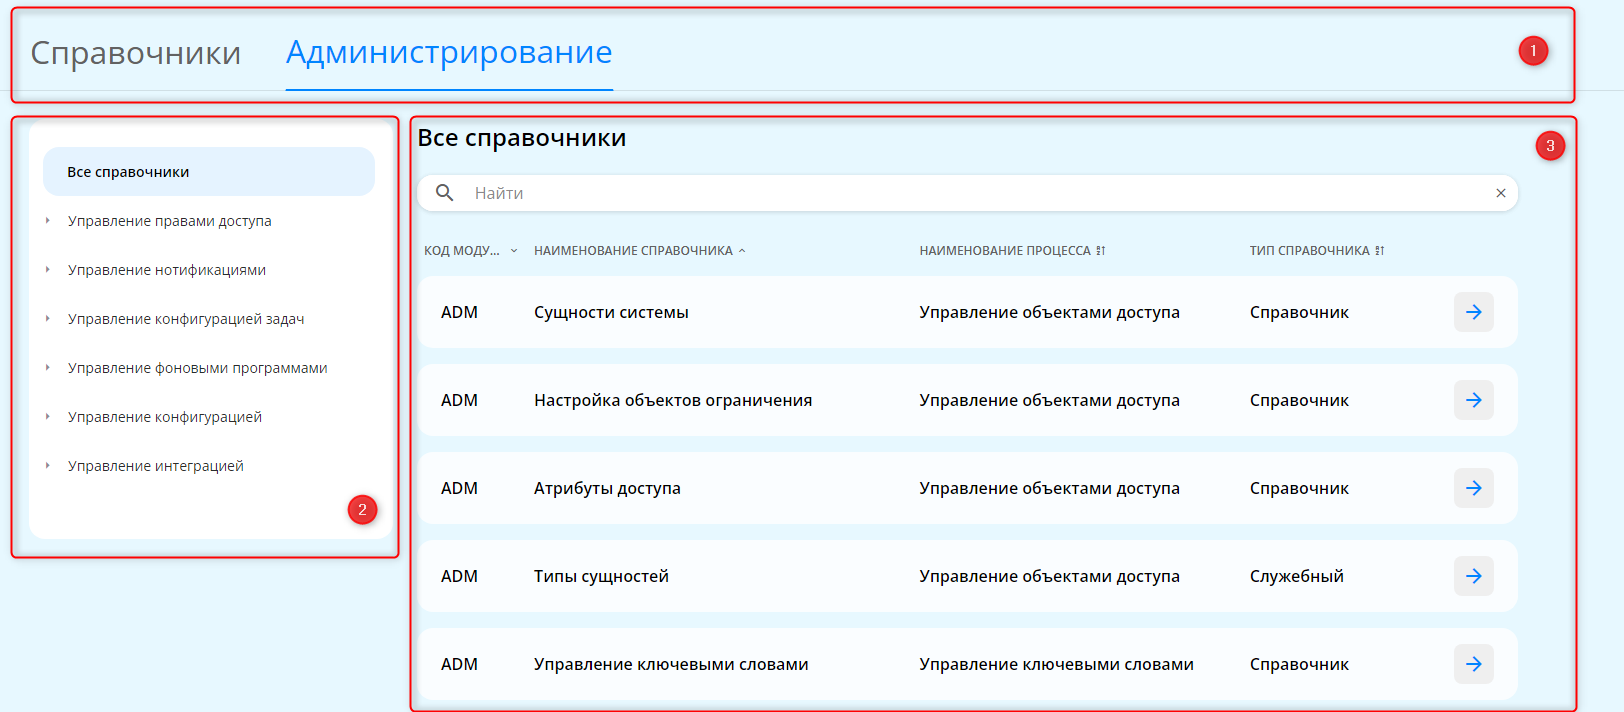Click process name in Атрибуты доступа row

(1050, 488)
